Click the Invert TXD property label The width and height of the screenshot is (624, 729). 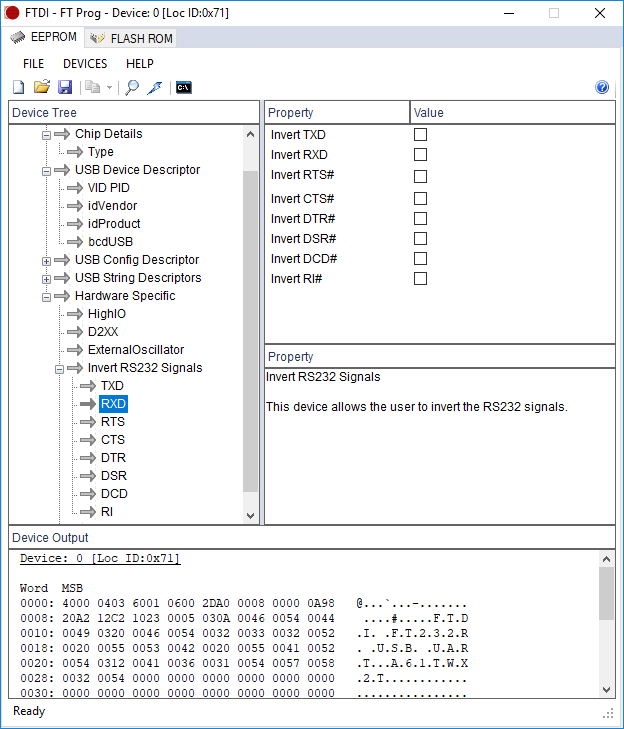point(298,135)
